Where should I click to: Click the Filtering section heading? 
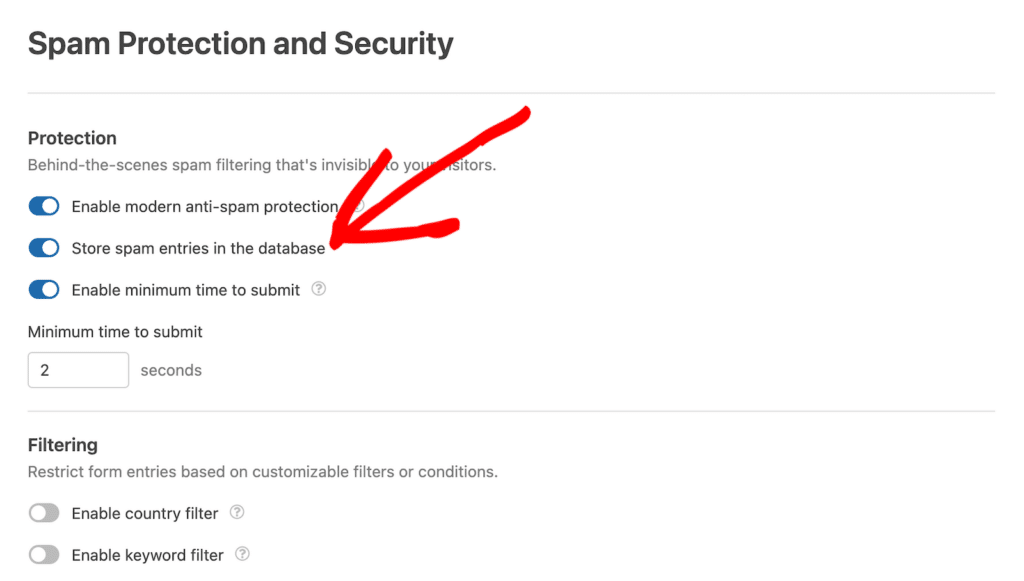pyautogui.click(x=63, y=444)
